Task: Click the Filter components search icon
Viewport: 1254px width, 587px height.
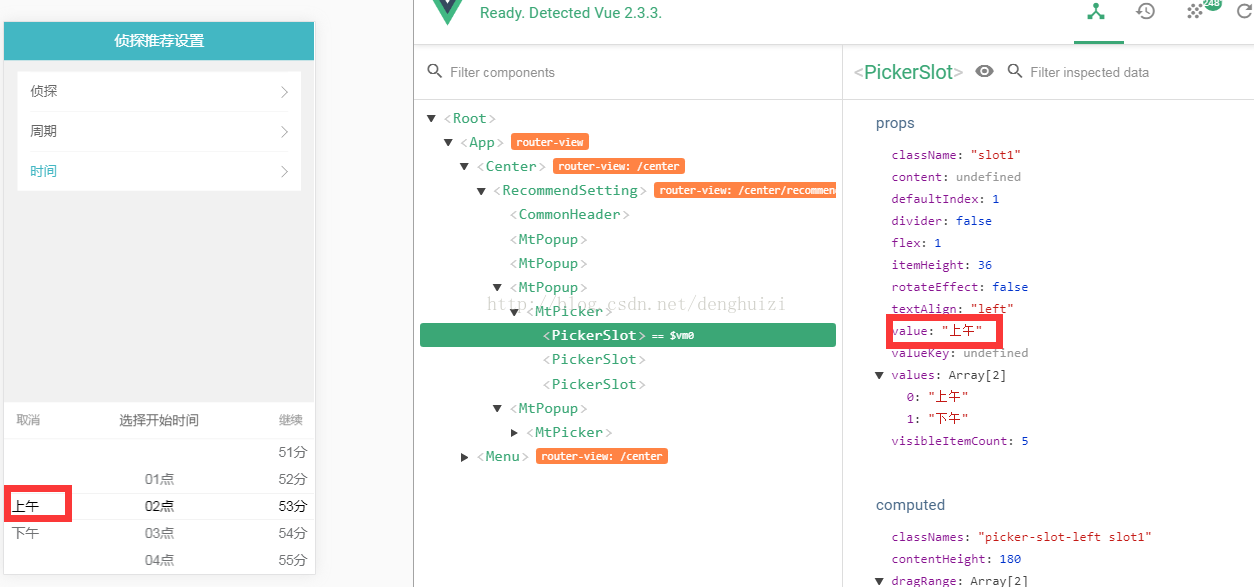Action: click(434, 72)
